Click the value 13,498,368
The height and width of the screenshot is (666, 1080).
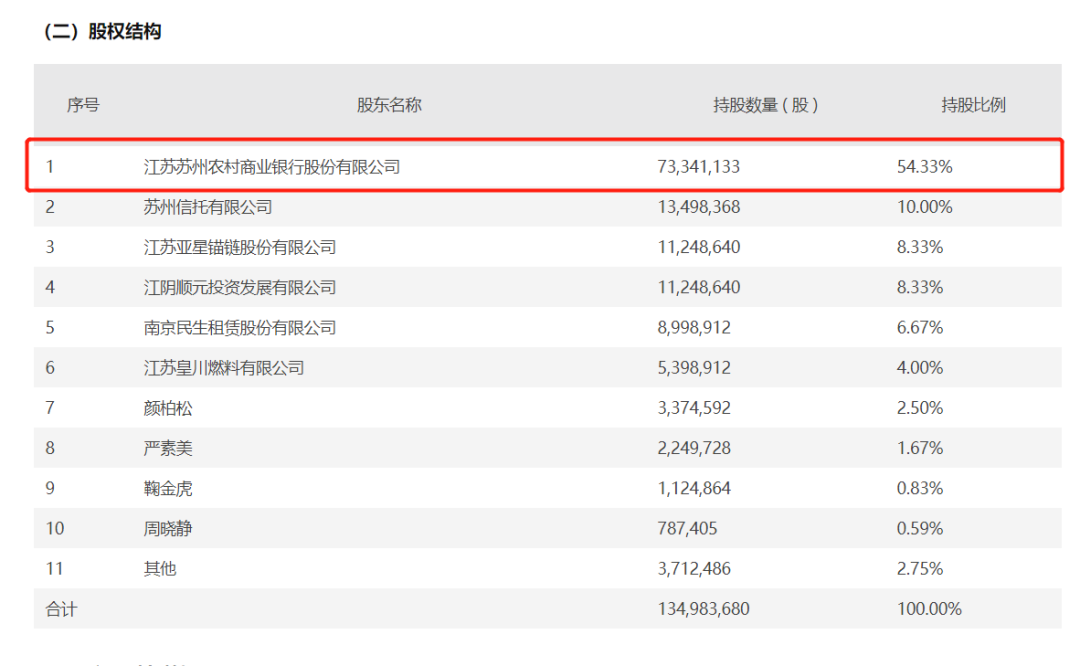point(698,207)
